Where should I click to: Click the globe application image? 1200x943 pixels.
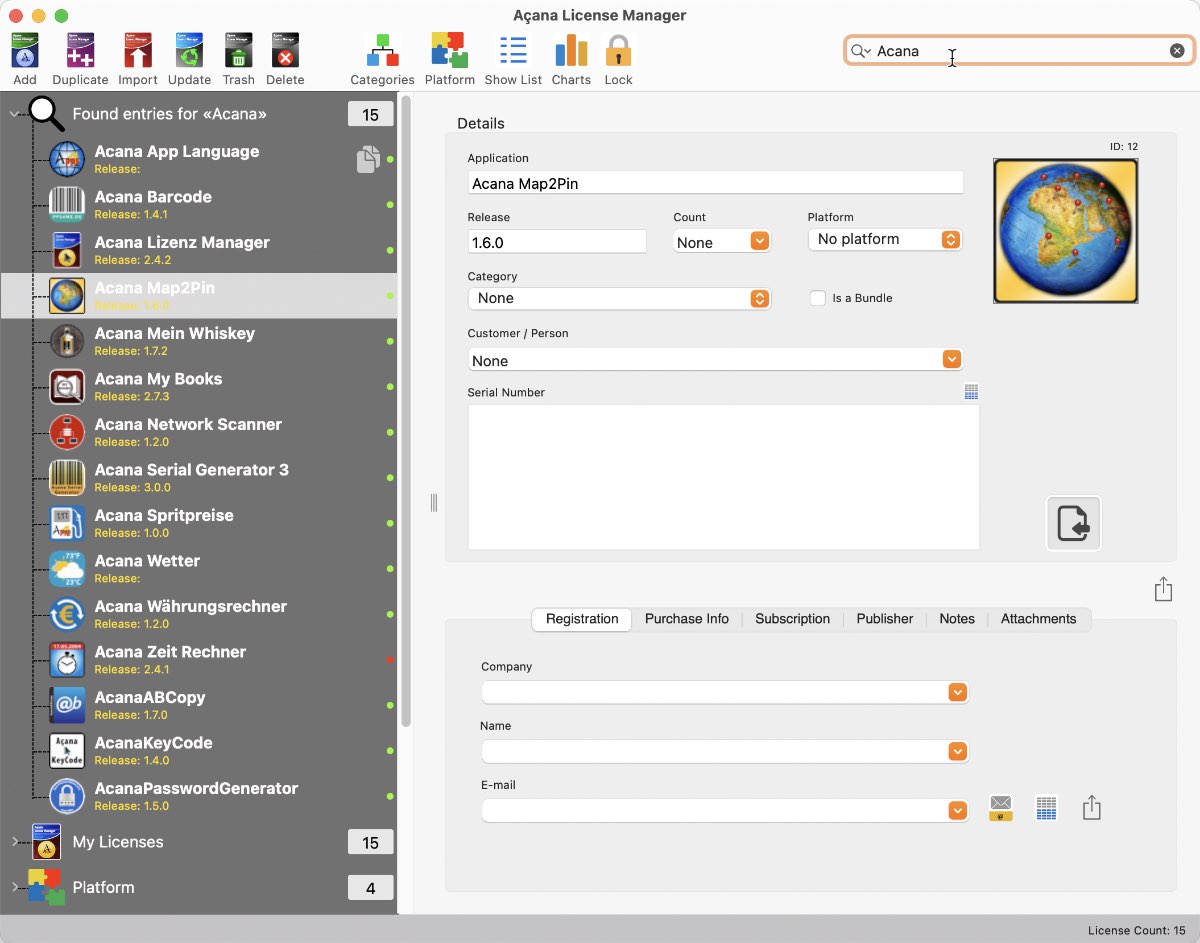[x=1065, y=231]
